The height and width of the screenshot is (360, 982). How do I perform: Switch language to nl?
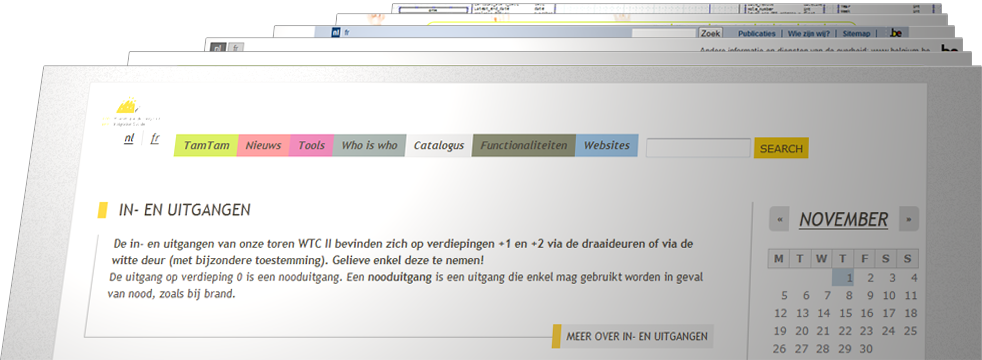pyautogui.click(x=129, y=138)
